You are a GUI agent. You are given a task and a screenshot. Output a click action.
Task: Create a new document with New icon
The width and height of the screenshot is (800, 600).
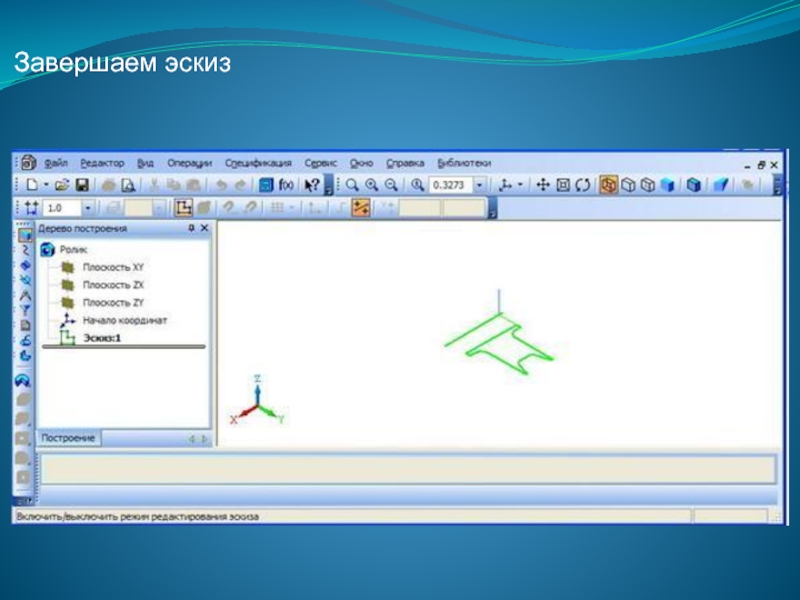point(32,185)
